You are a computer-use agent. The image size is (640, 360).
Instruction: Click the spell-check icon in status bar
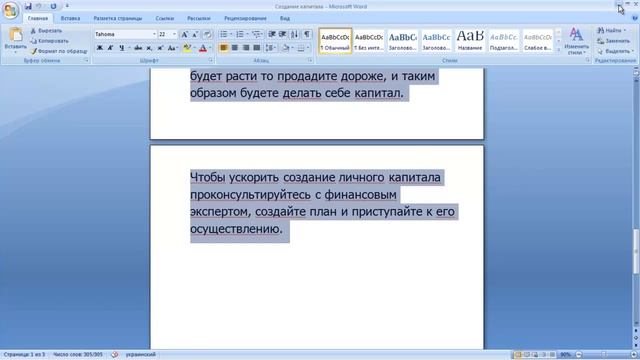pyautogui.click(x=115, y=355)
